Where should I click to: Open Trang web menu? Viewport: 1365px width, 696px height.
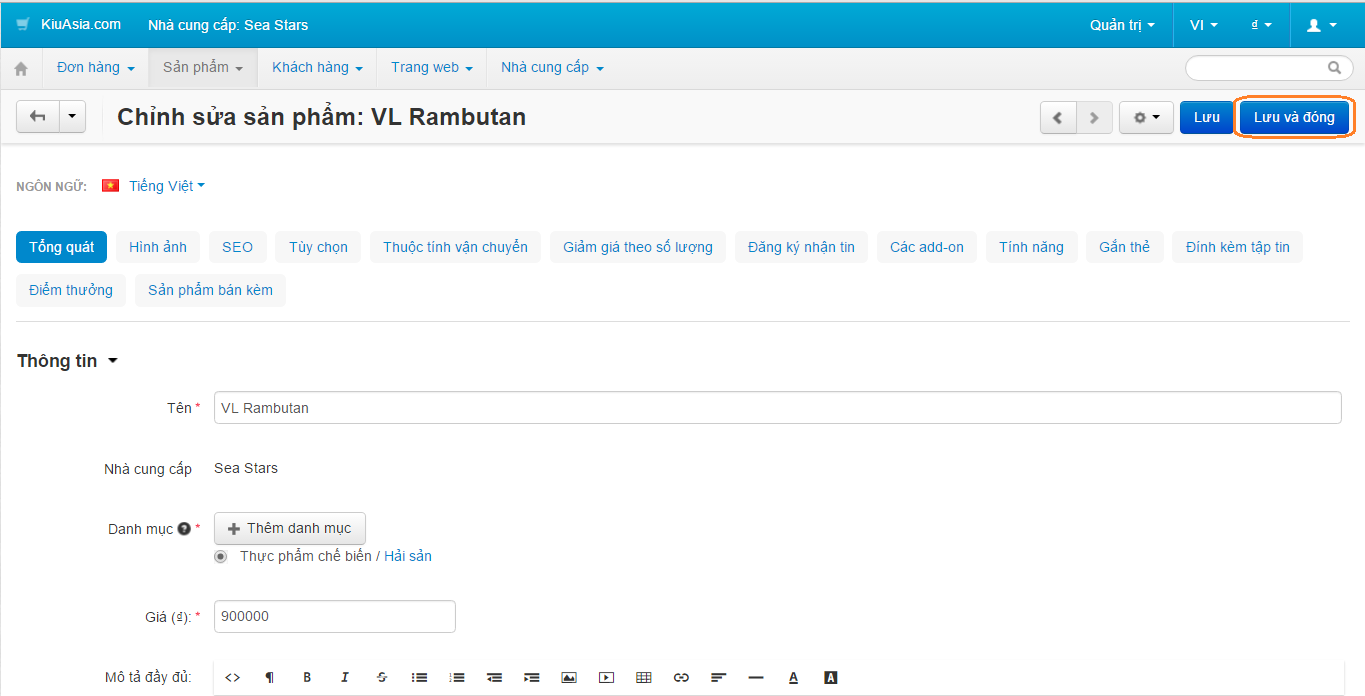pos(431,68)
